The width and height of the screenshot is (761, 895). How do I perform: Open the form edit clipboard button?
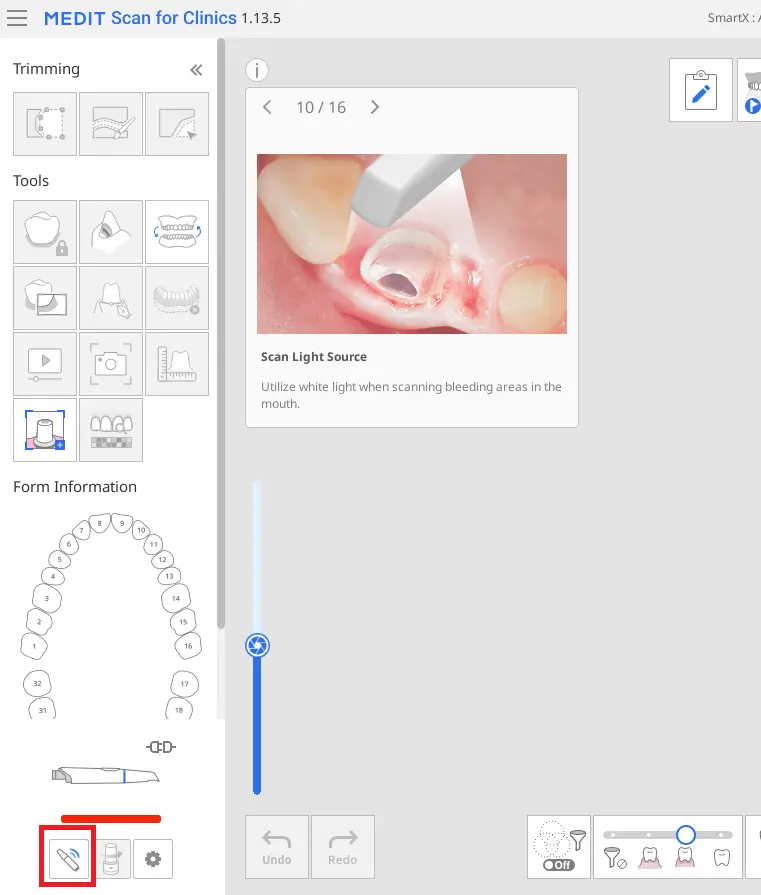tap(701, 90)
